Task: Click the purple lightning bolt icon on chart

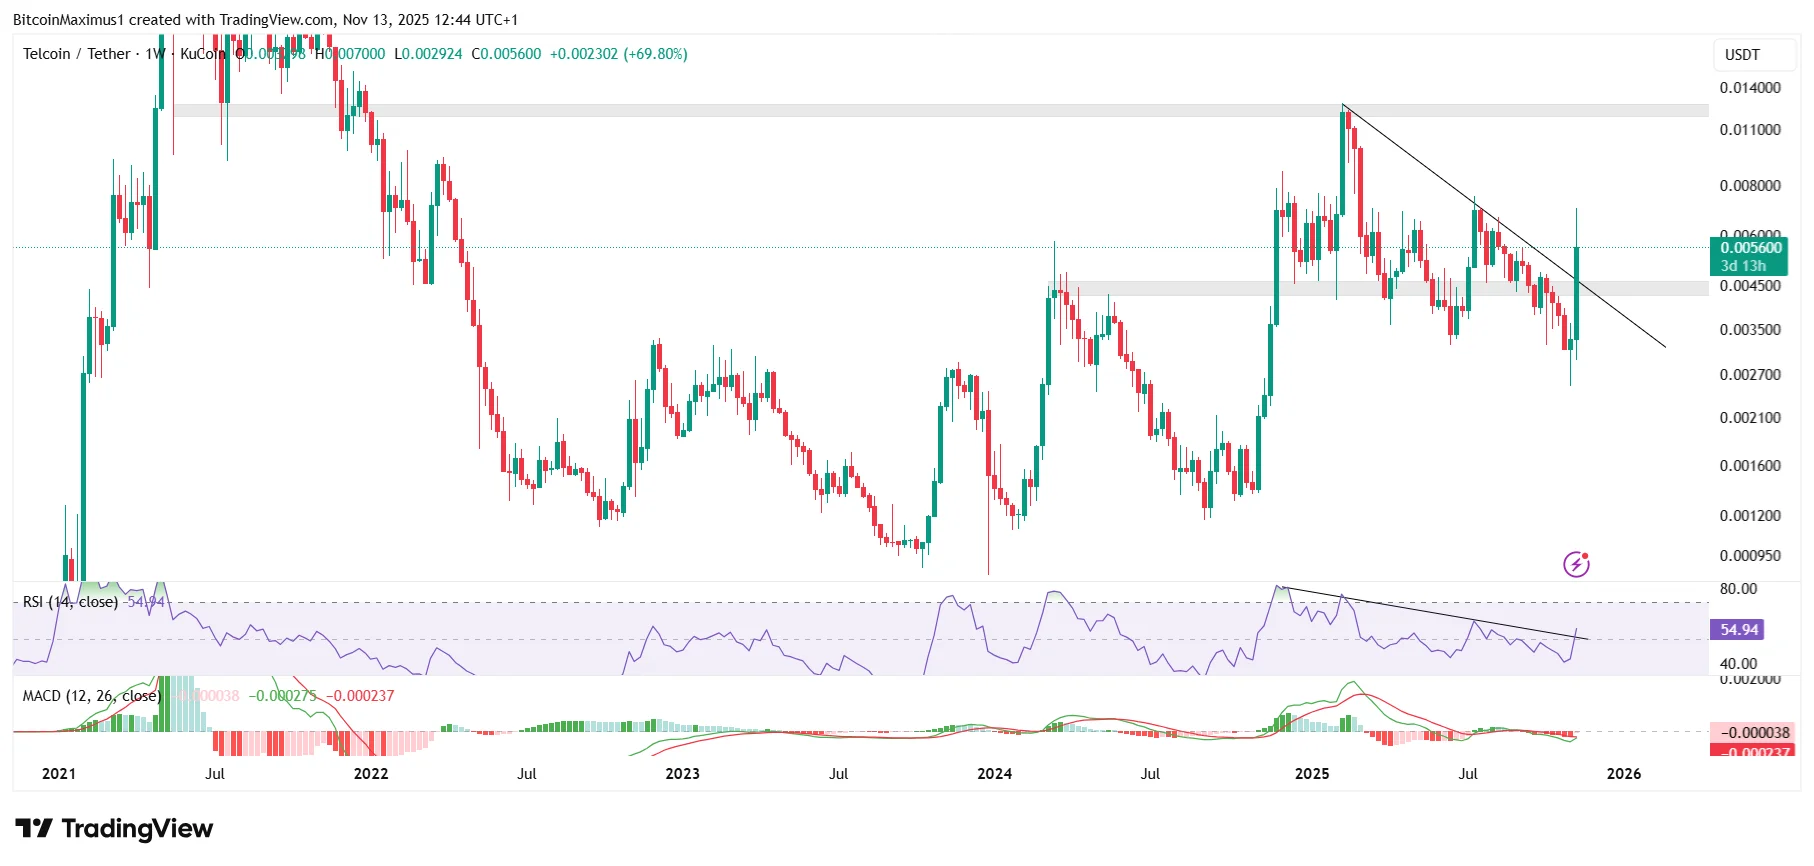Action: 1576,564
